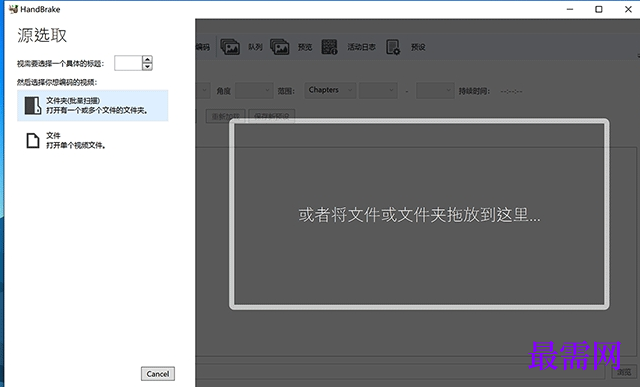
Task: Click the HandBrake logo in the title bar
Action: [13, 9]
